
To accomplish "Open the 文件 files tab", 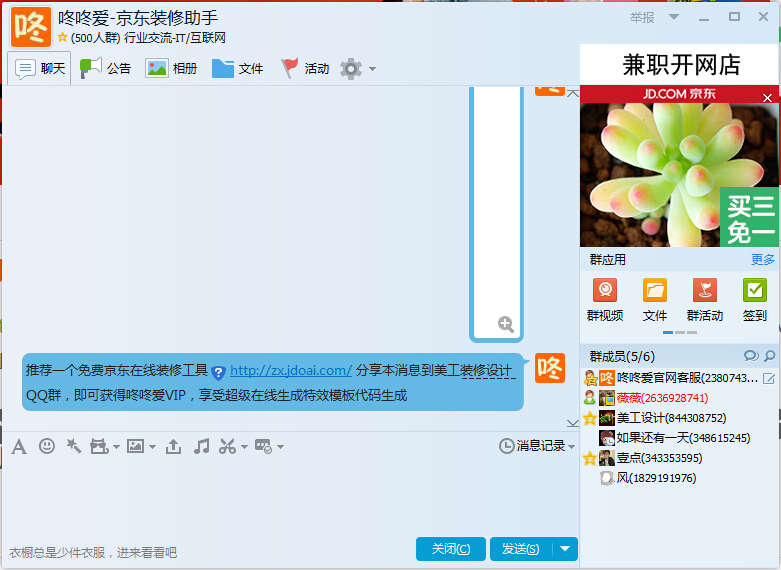I will point(237,68).
